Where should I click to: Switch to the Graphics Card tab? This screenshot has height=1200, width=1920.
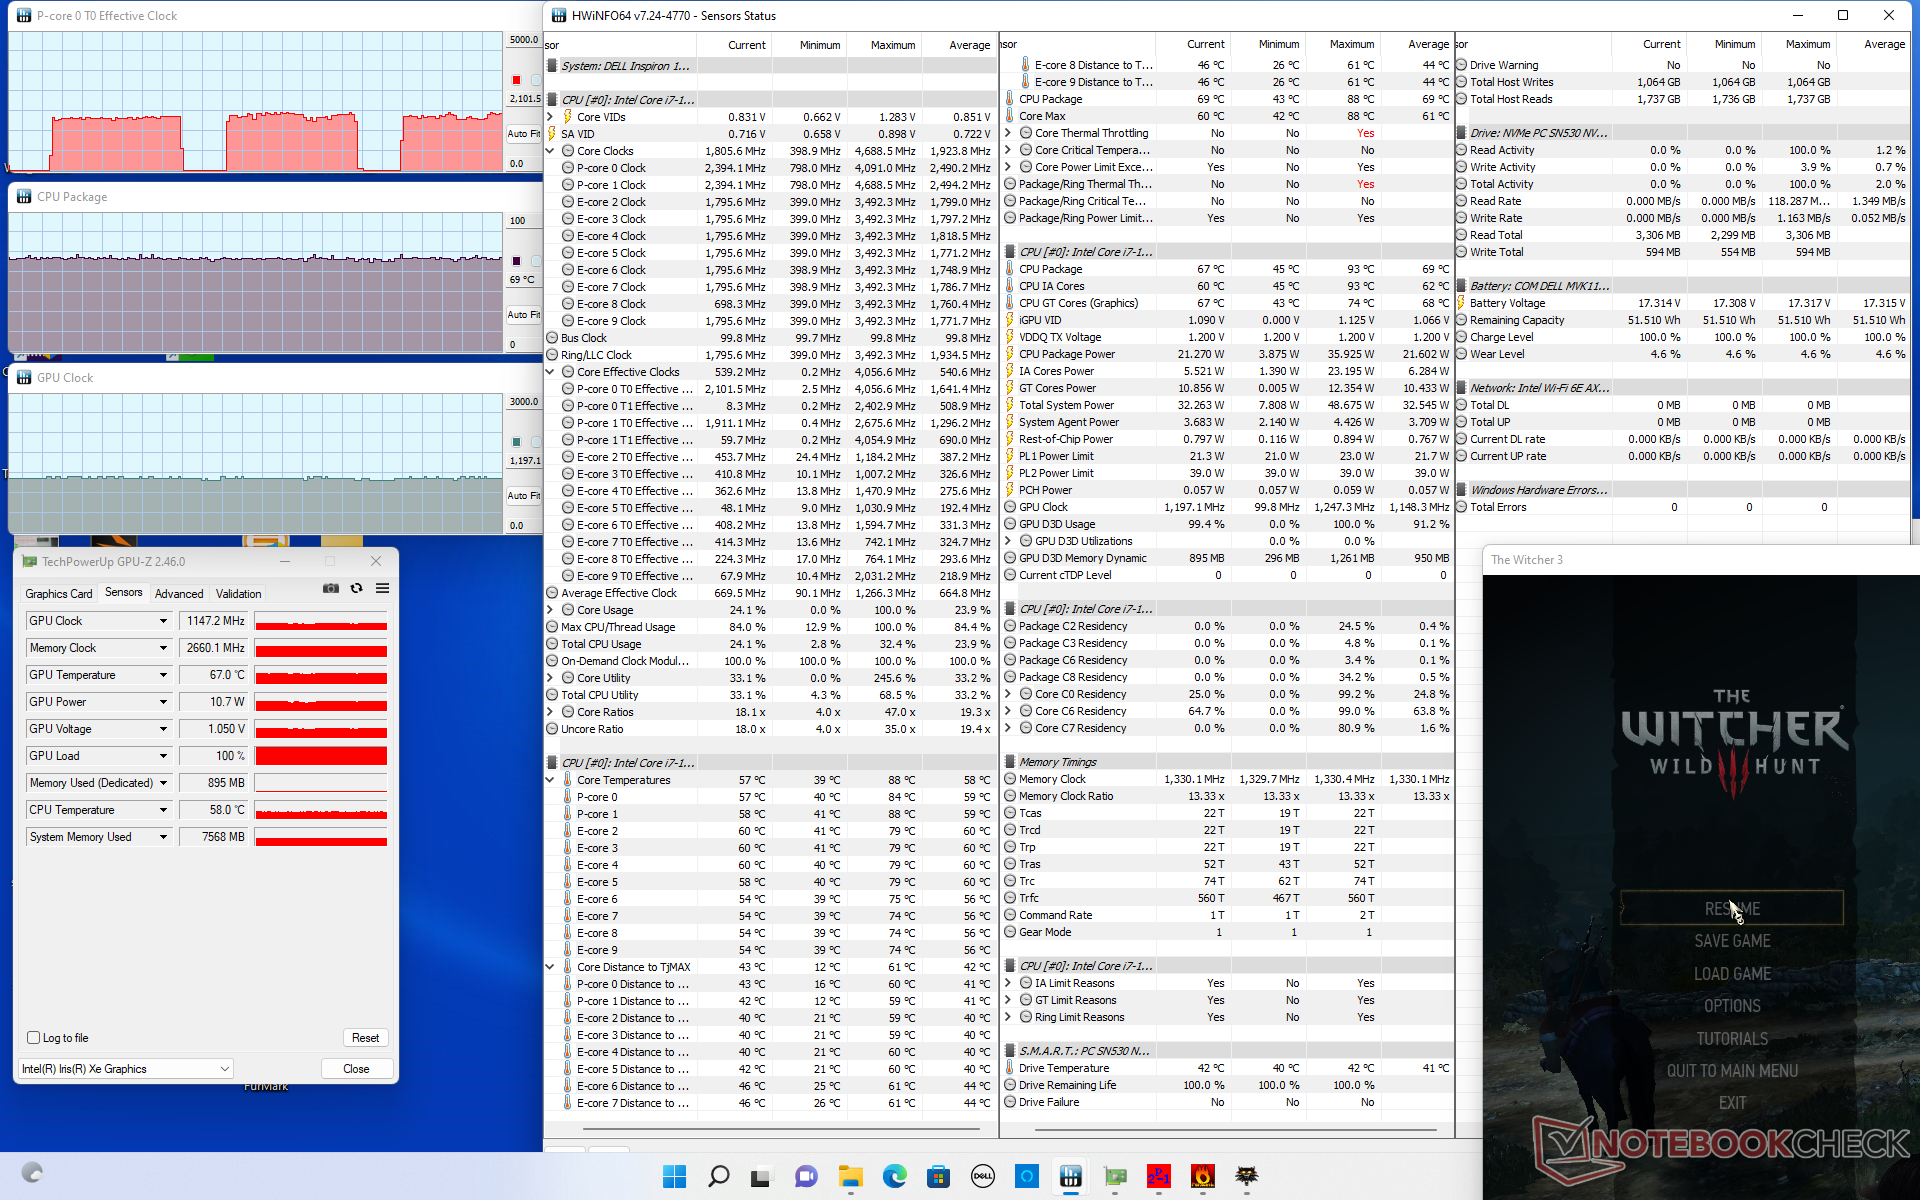pyautogui.click(x=58, y=593)
